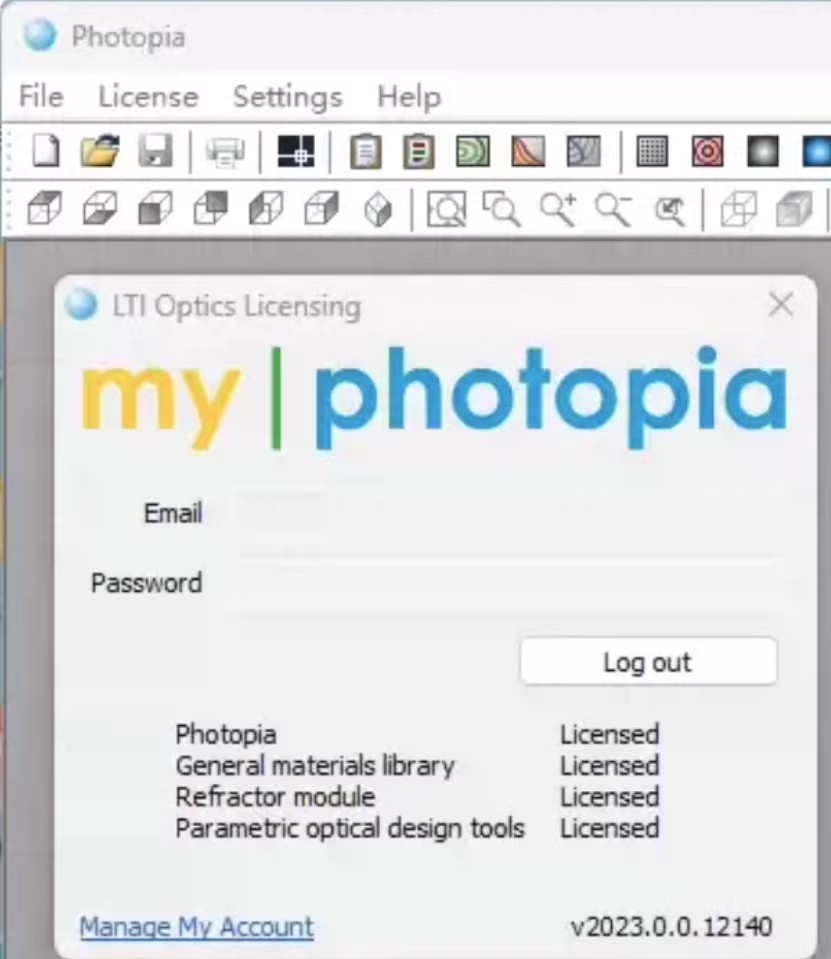The height and width of the screenshot is (959, 831).
Task: Click the red concentric target icon
Action: coord(707,151)
